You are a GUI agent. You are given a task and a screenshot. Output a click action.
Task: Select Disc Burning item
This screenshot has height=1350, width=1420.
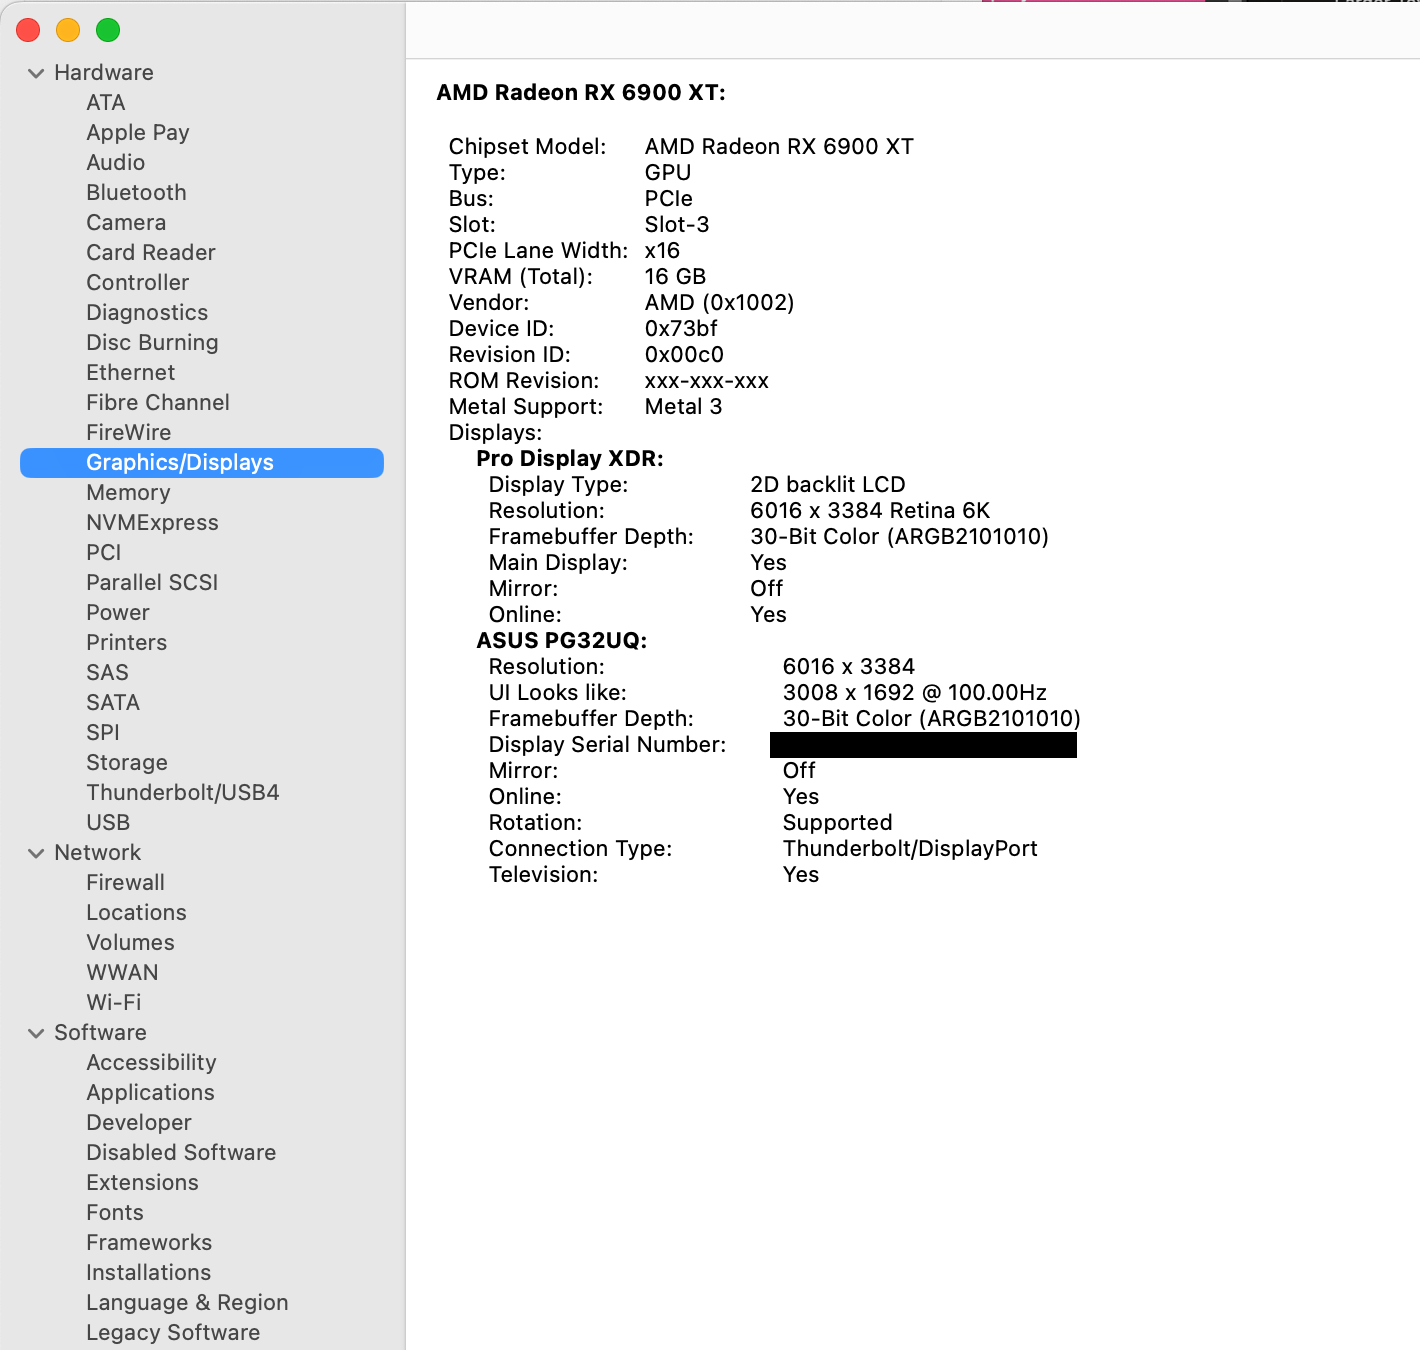point(152,343)
